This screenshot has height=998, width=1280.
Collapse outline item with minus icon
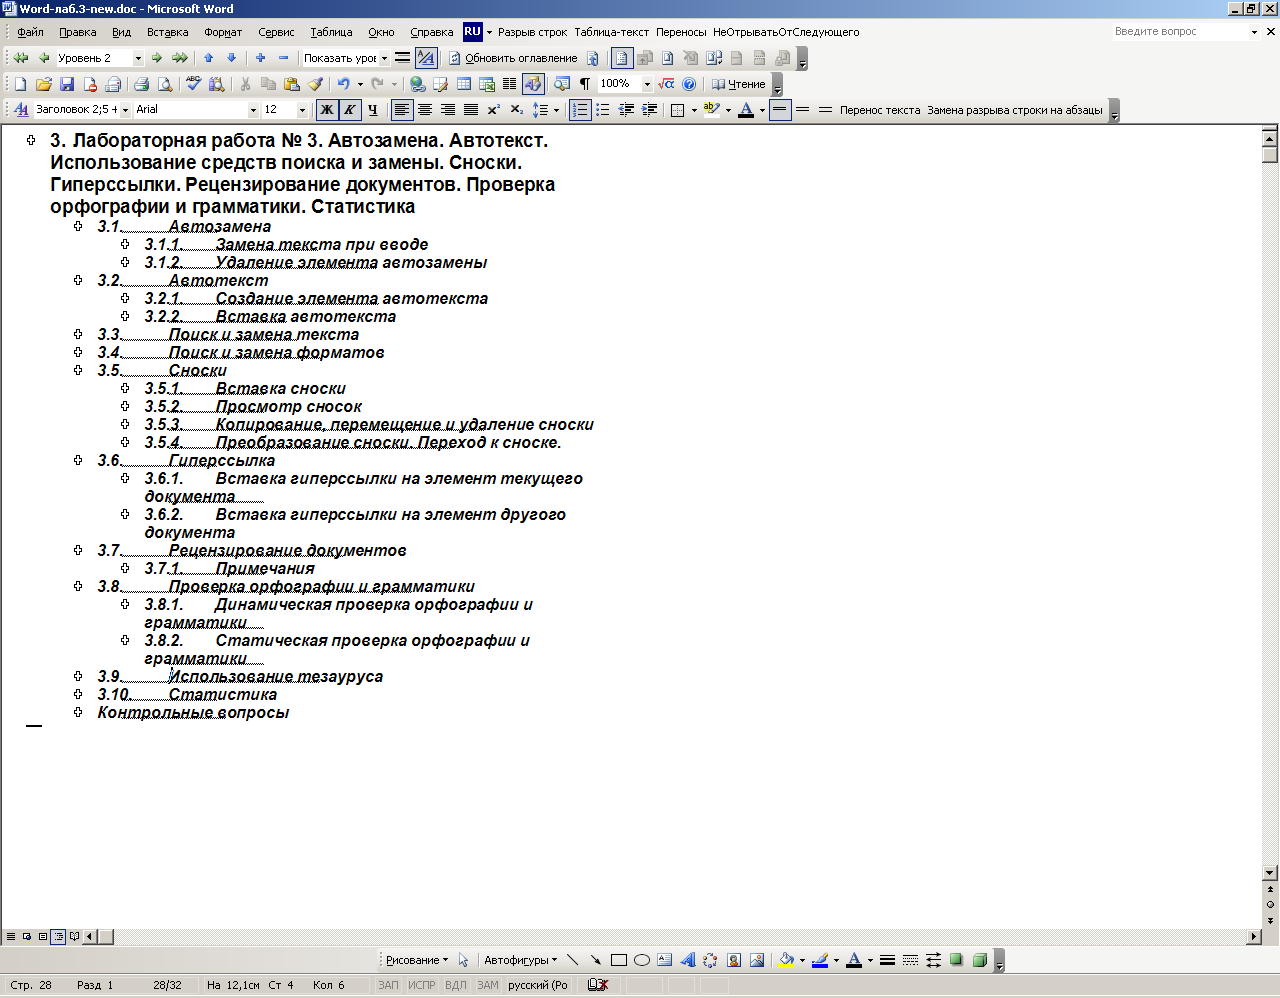tap(284, 58)
